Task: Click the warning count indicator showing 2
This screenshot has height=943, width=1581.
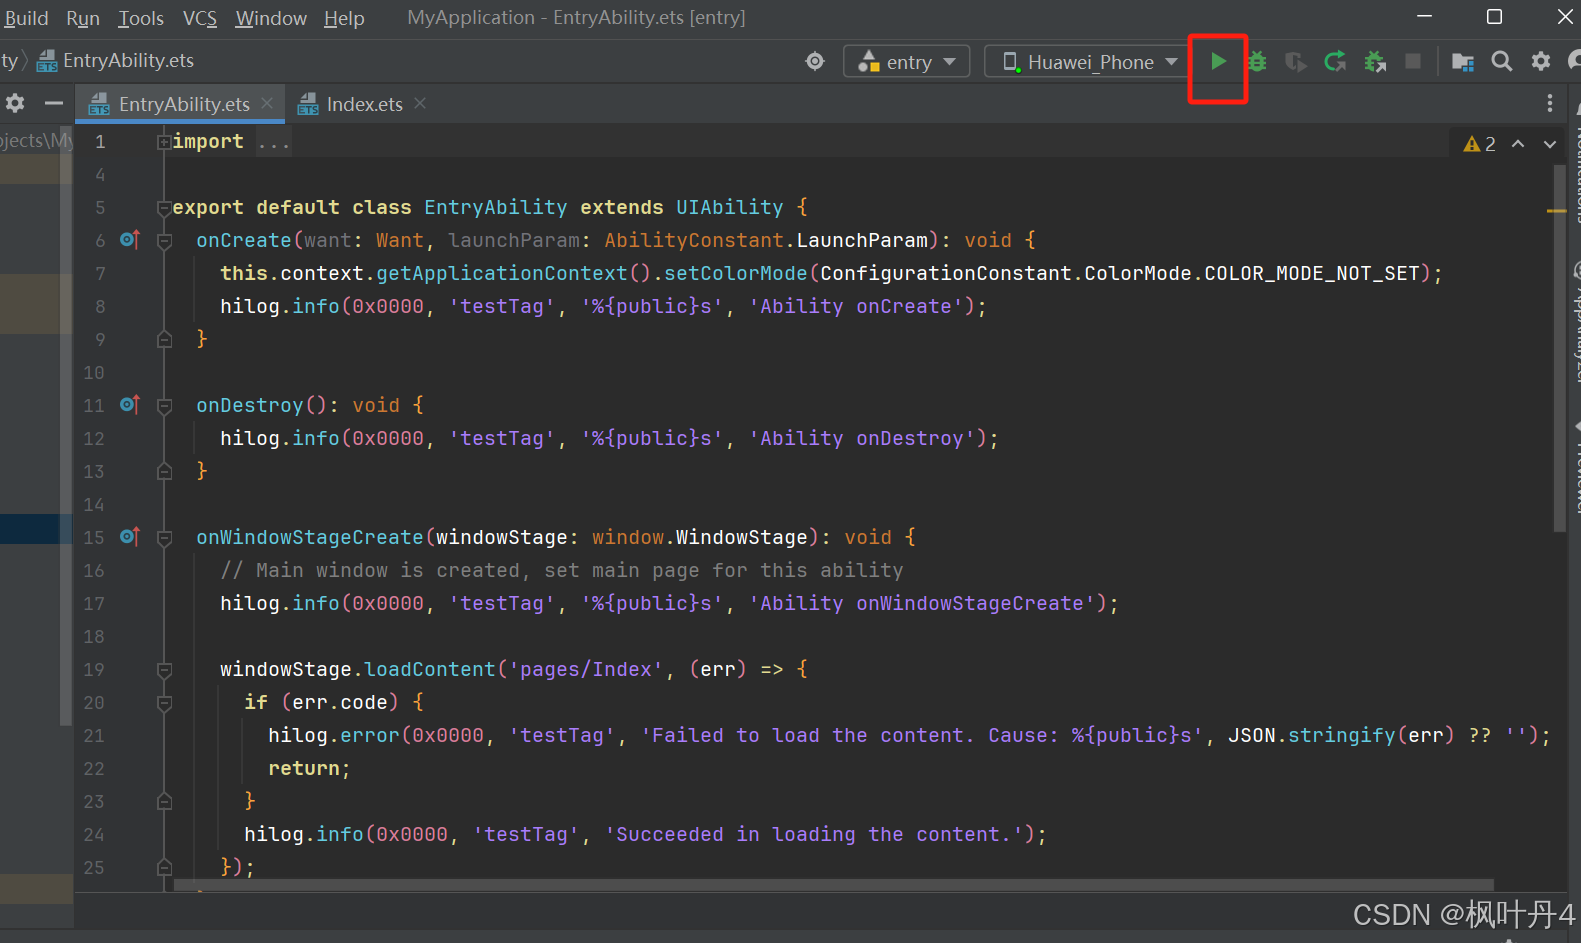Action: 1479,144
